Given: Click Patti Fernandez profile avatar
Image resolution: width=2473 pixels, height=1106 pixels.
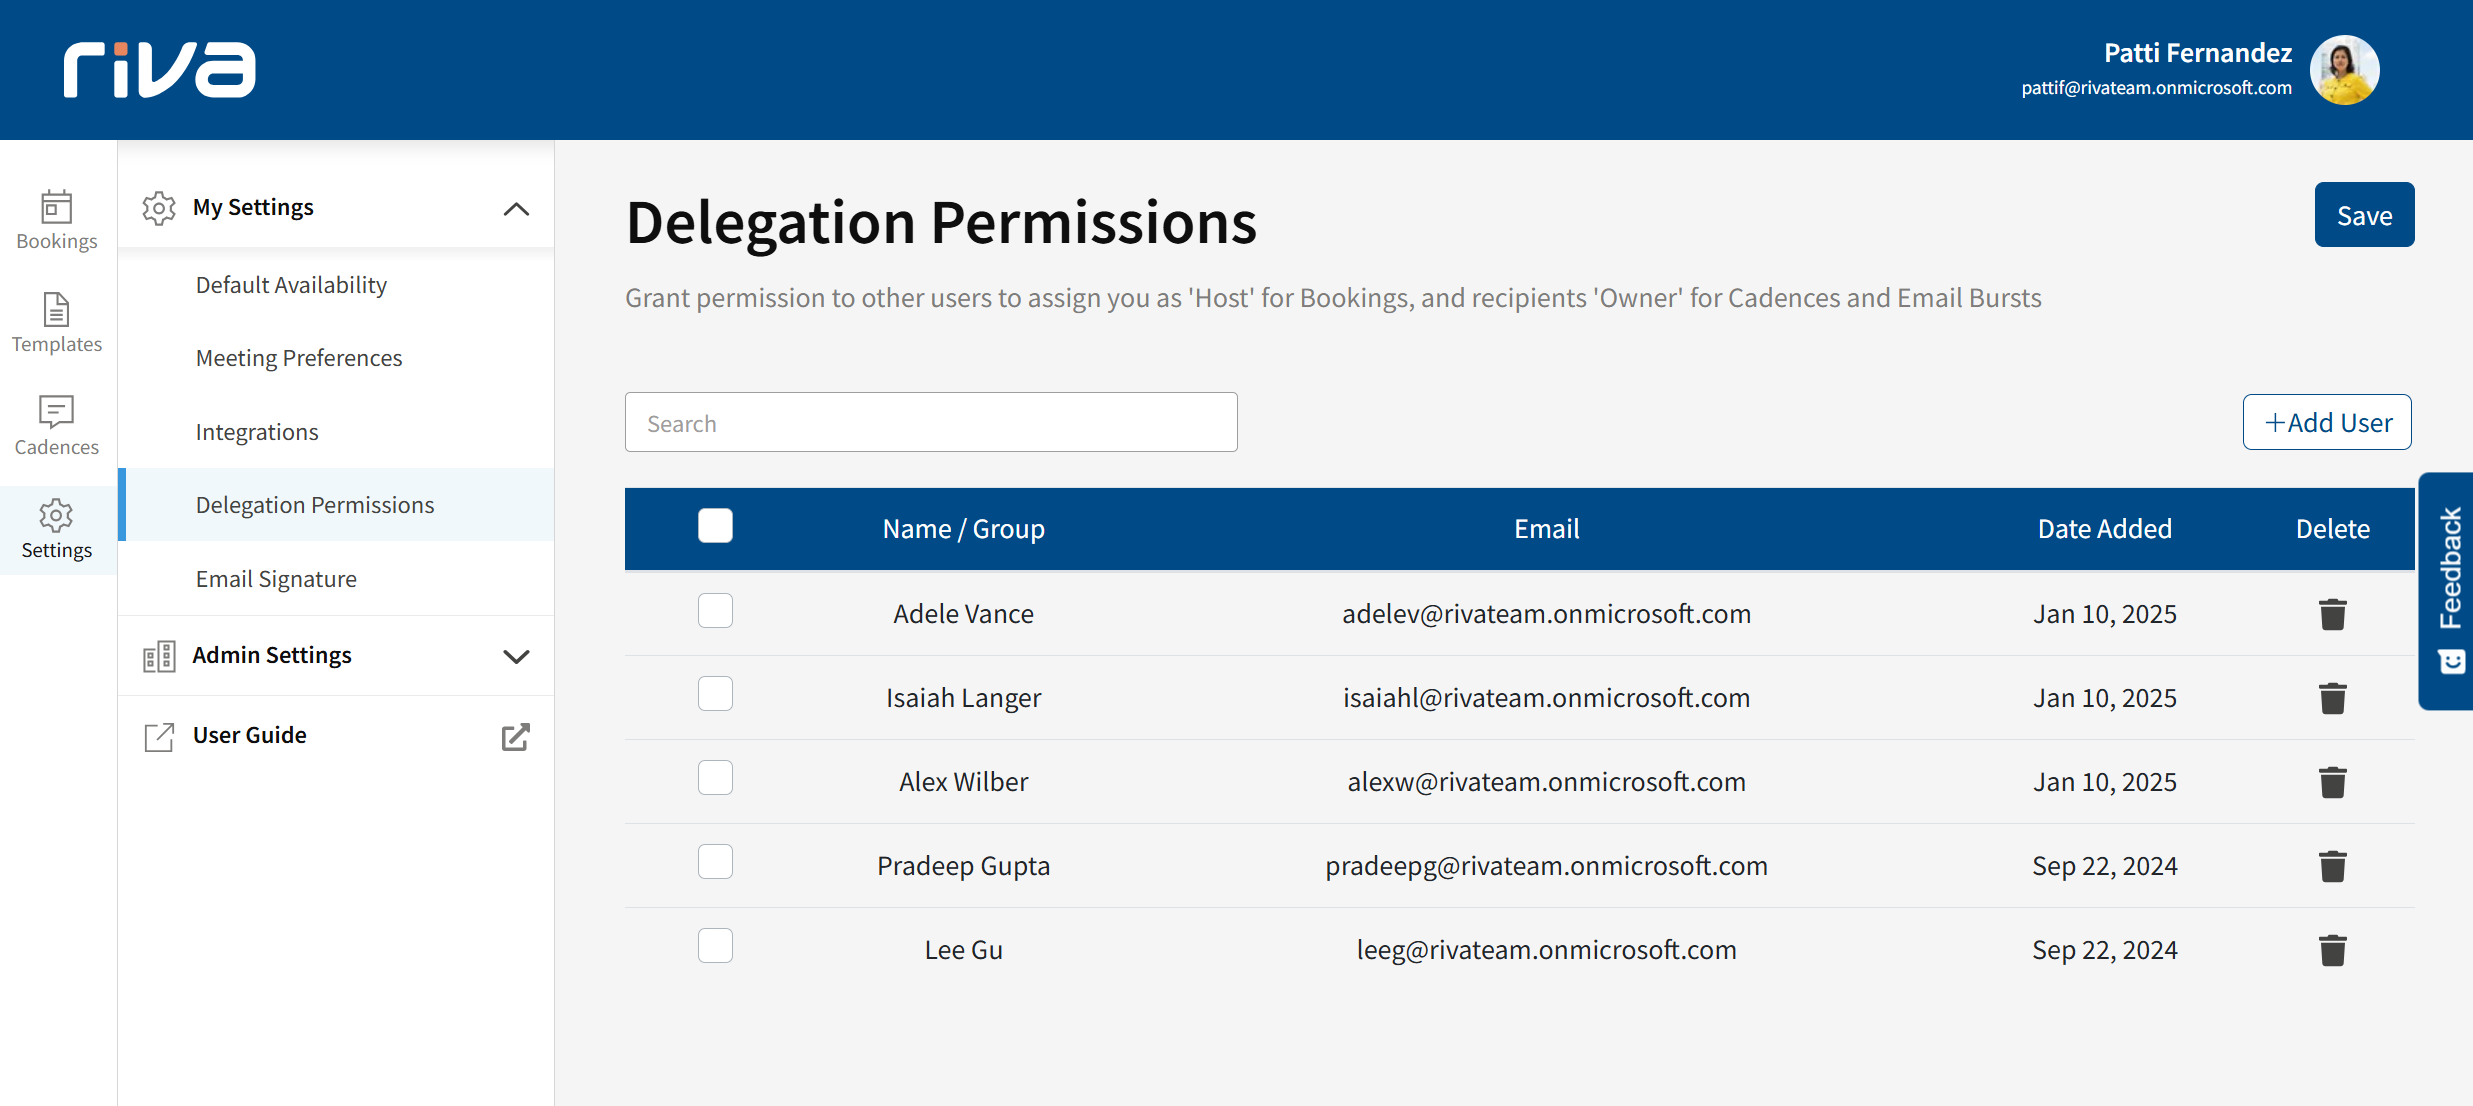Looking at the screenshot, I should tap(2344, 70).
